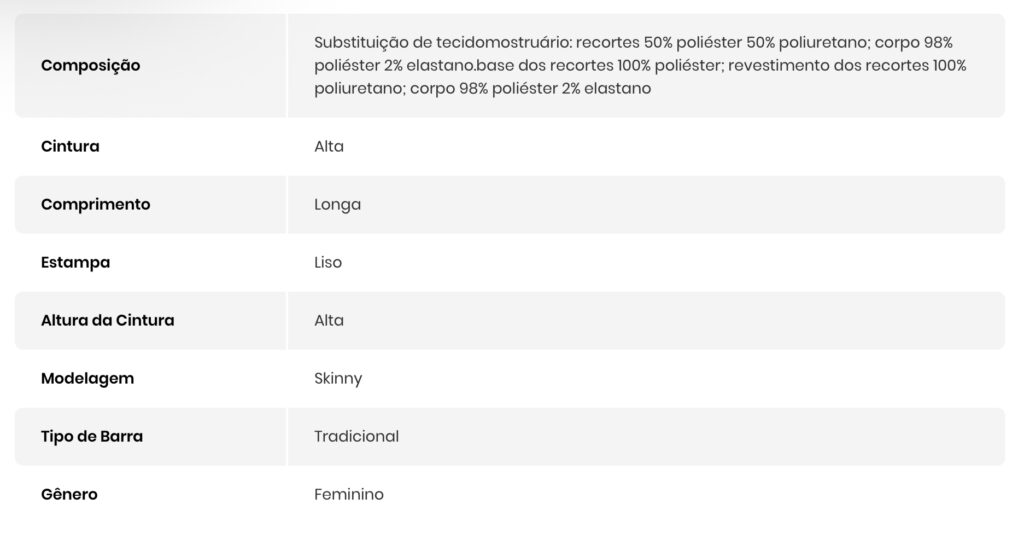
Task: Click 'Alta' value beside Altura da Cintura
Action: pos(329,320)
